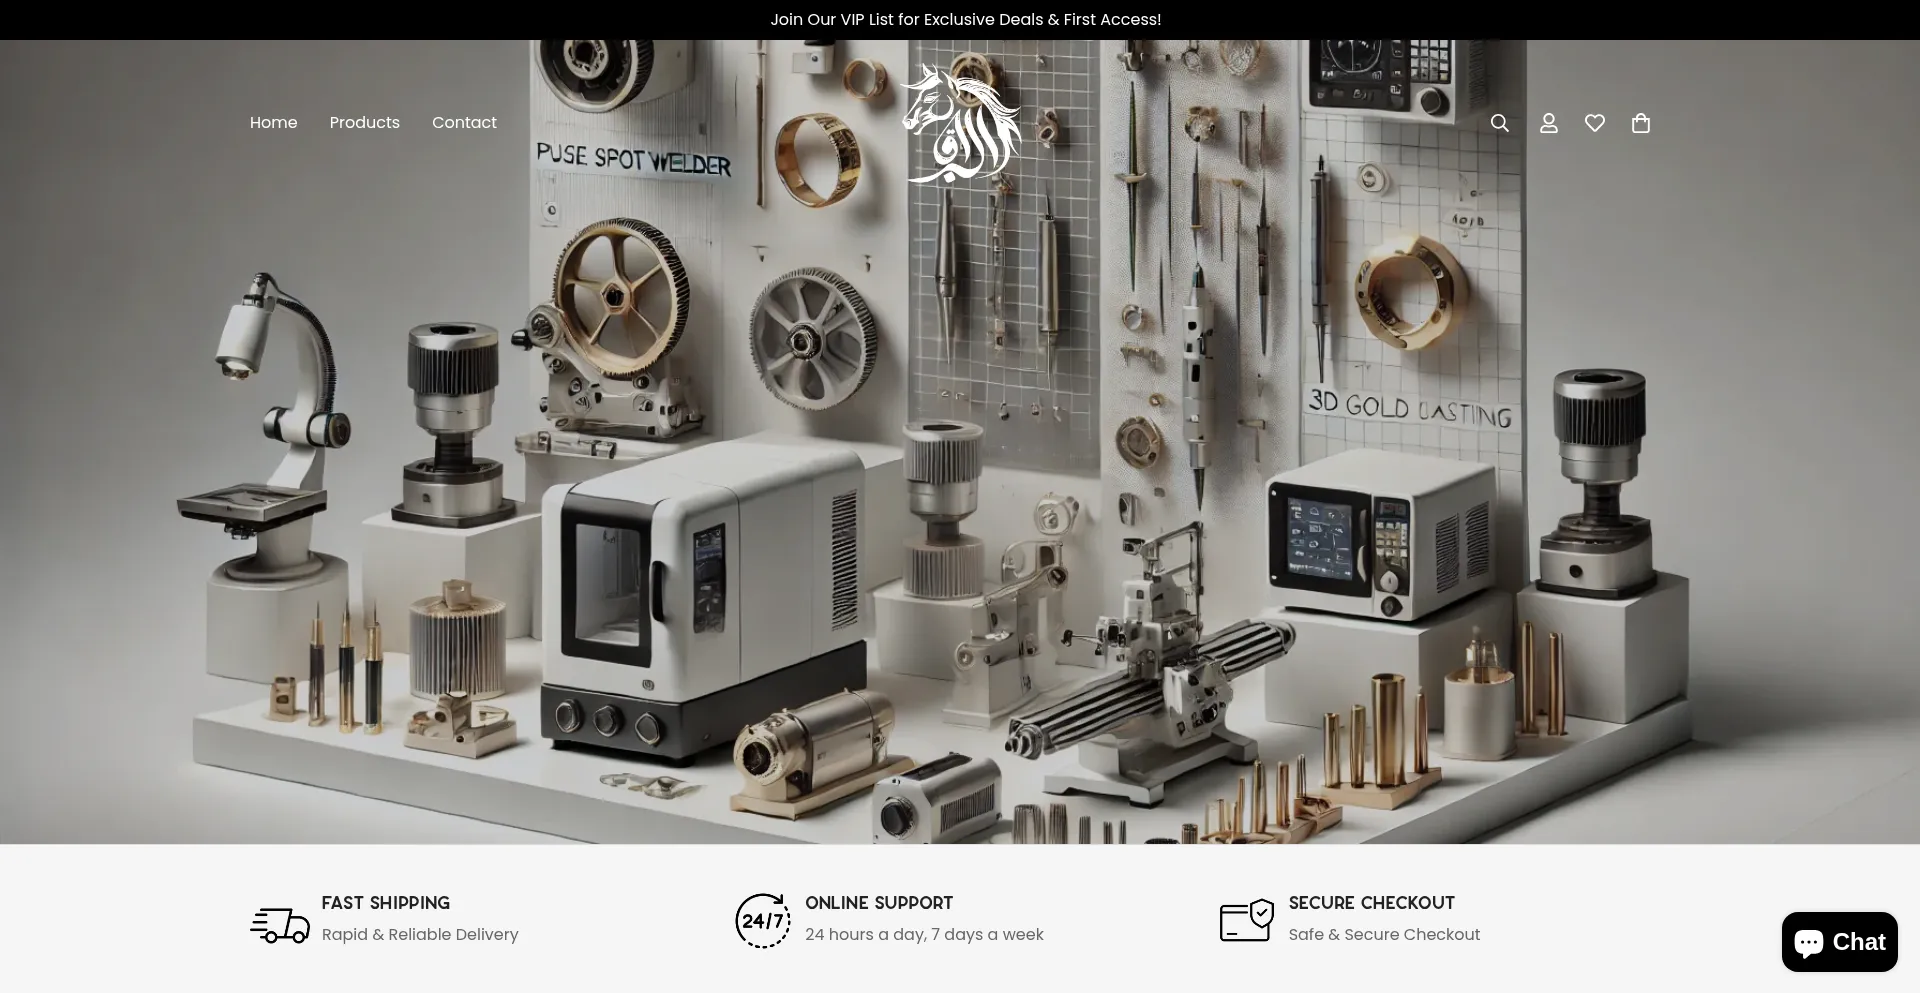Click the VIP List announcement bar
The height and width of the screenshot is (993, 1920).
[x=960, y=20]
